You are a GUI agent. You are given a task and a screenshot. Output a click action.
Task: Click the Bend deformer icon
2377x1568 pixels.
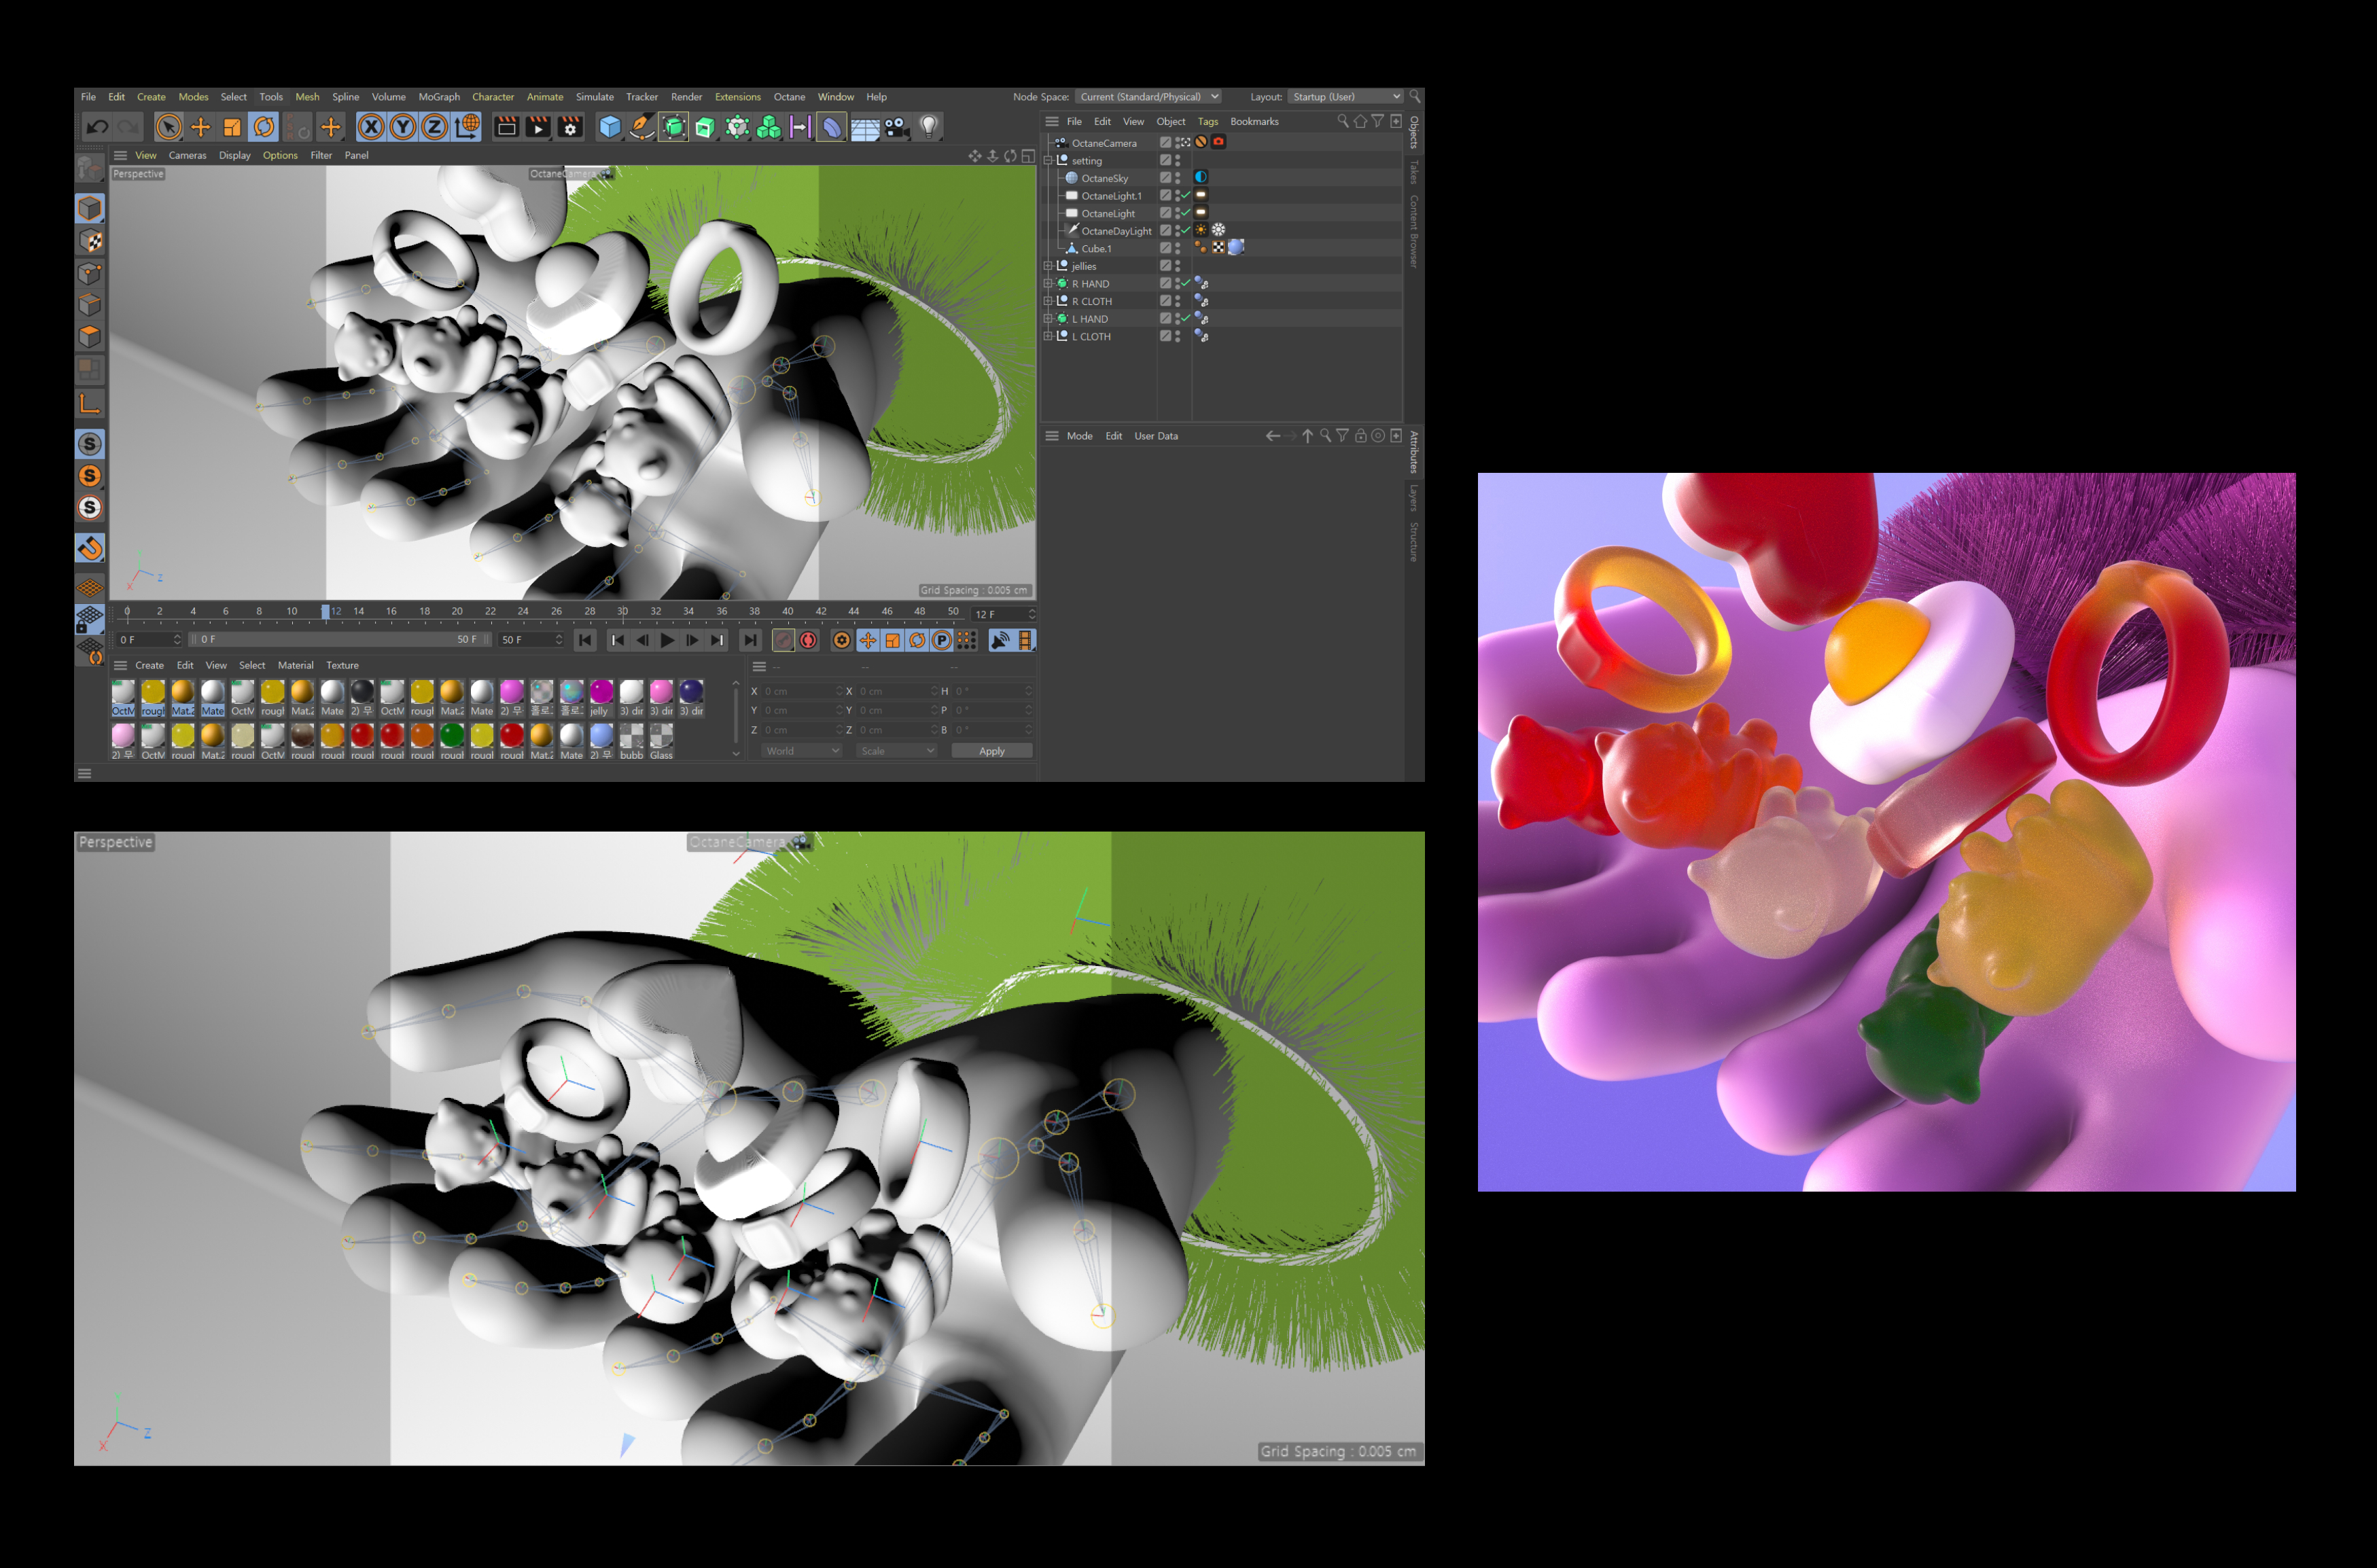pos(832,127)
